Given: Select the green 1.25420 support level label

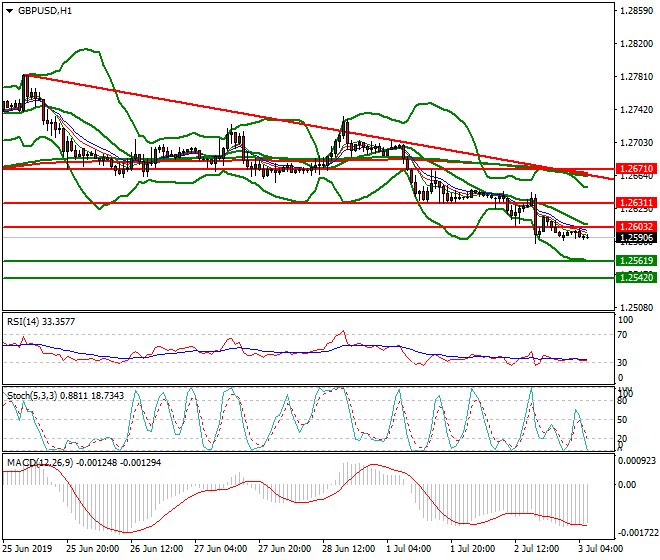Looking at the screenshot, I should pos(636,277).
